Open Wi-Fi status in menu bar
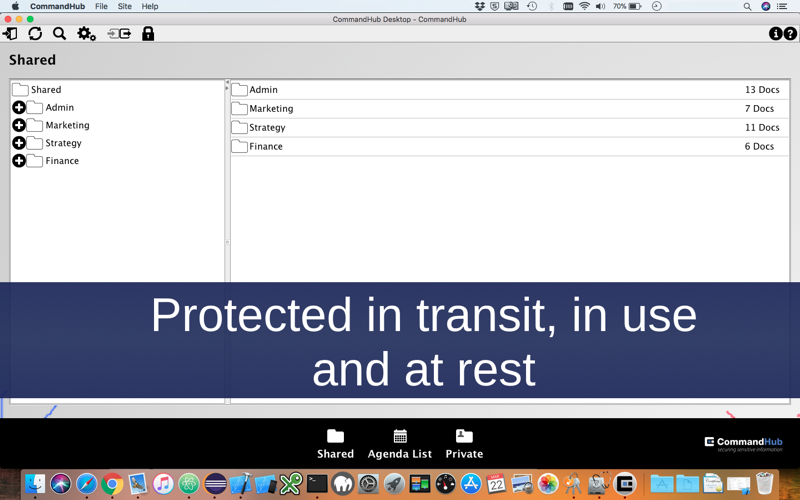800x500 pixels. click(584, 6)
